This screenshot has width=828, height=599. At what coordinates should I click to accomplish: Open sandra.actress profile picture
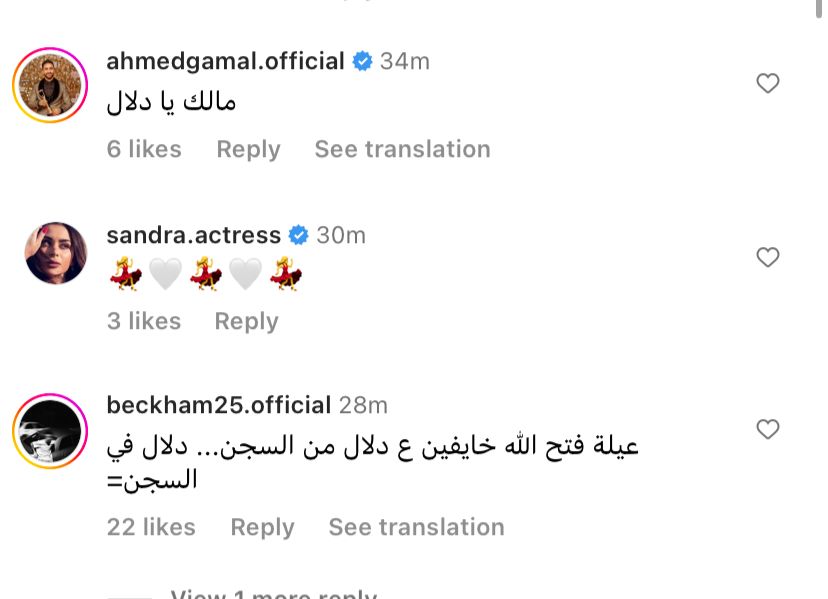55,254
